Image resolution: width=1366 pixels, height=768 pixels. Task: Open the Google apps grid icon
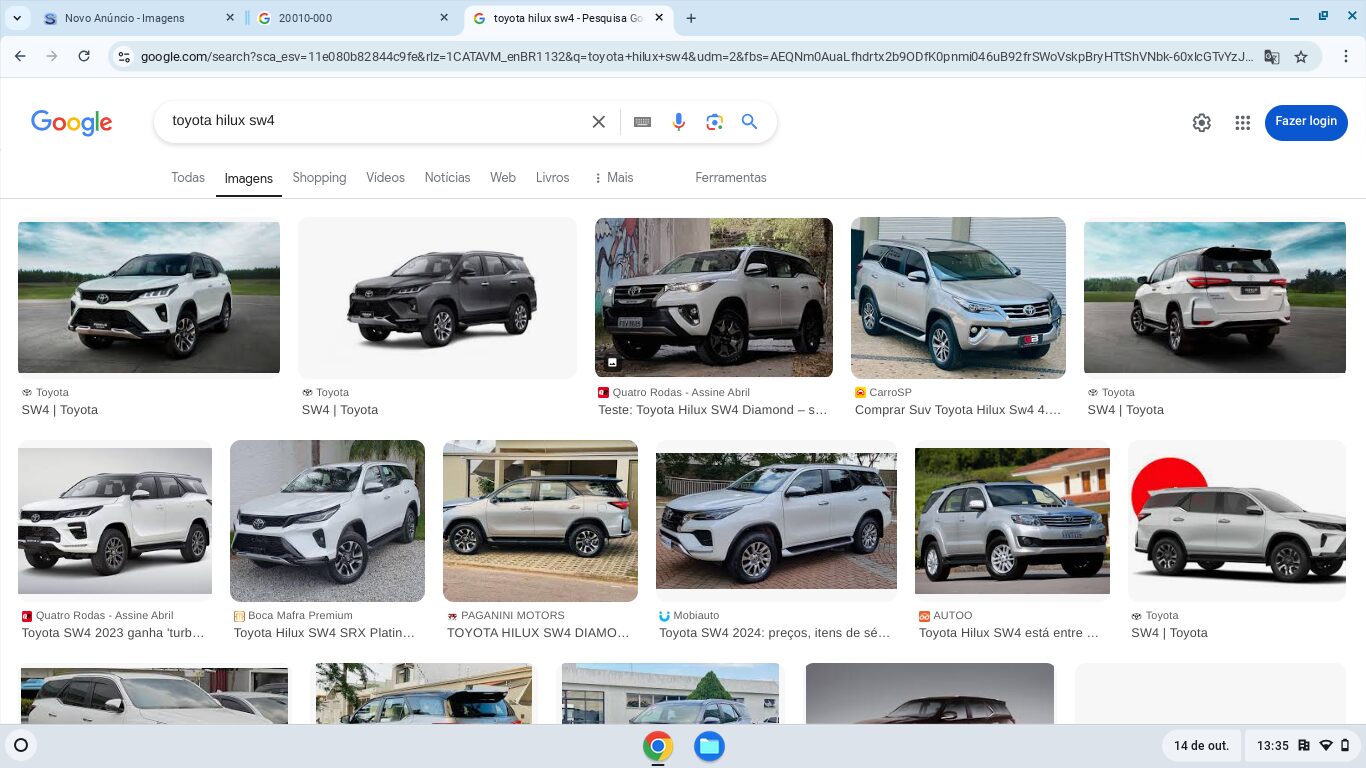[1242, 122]
